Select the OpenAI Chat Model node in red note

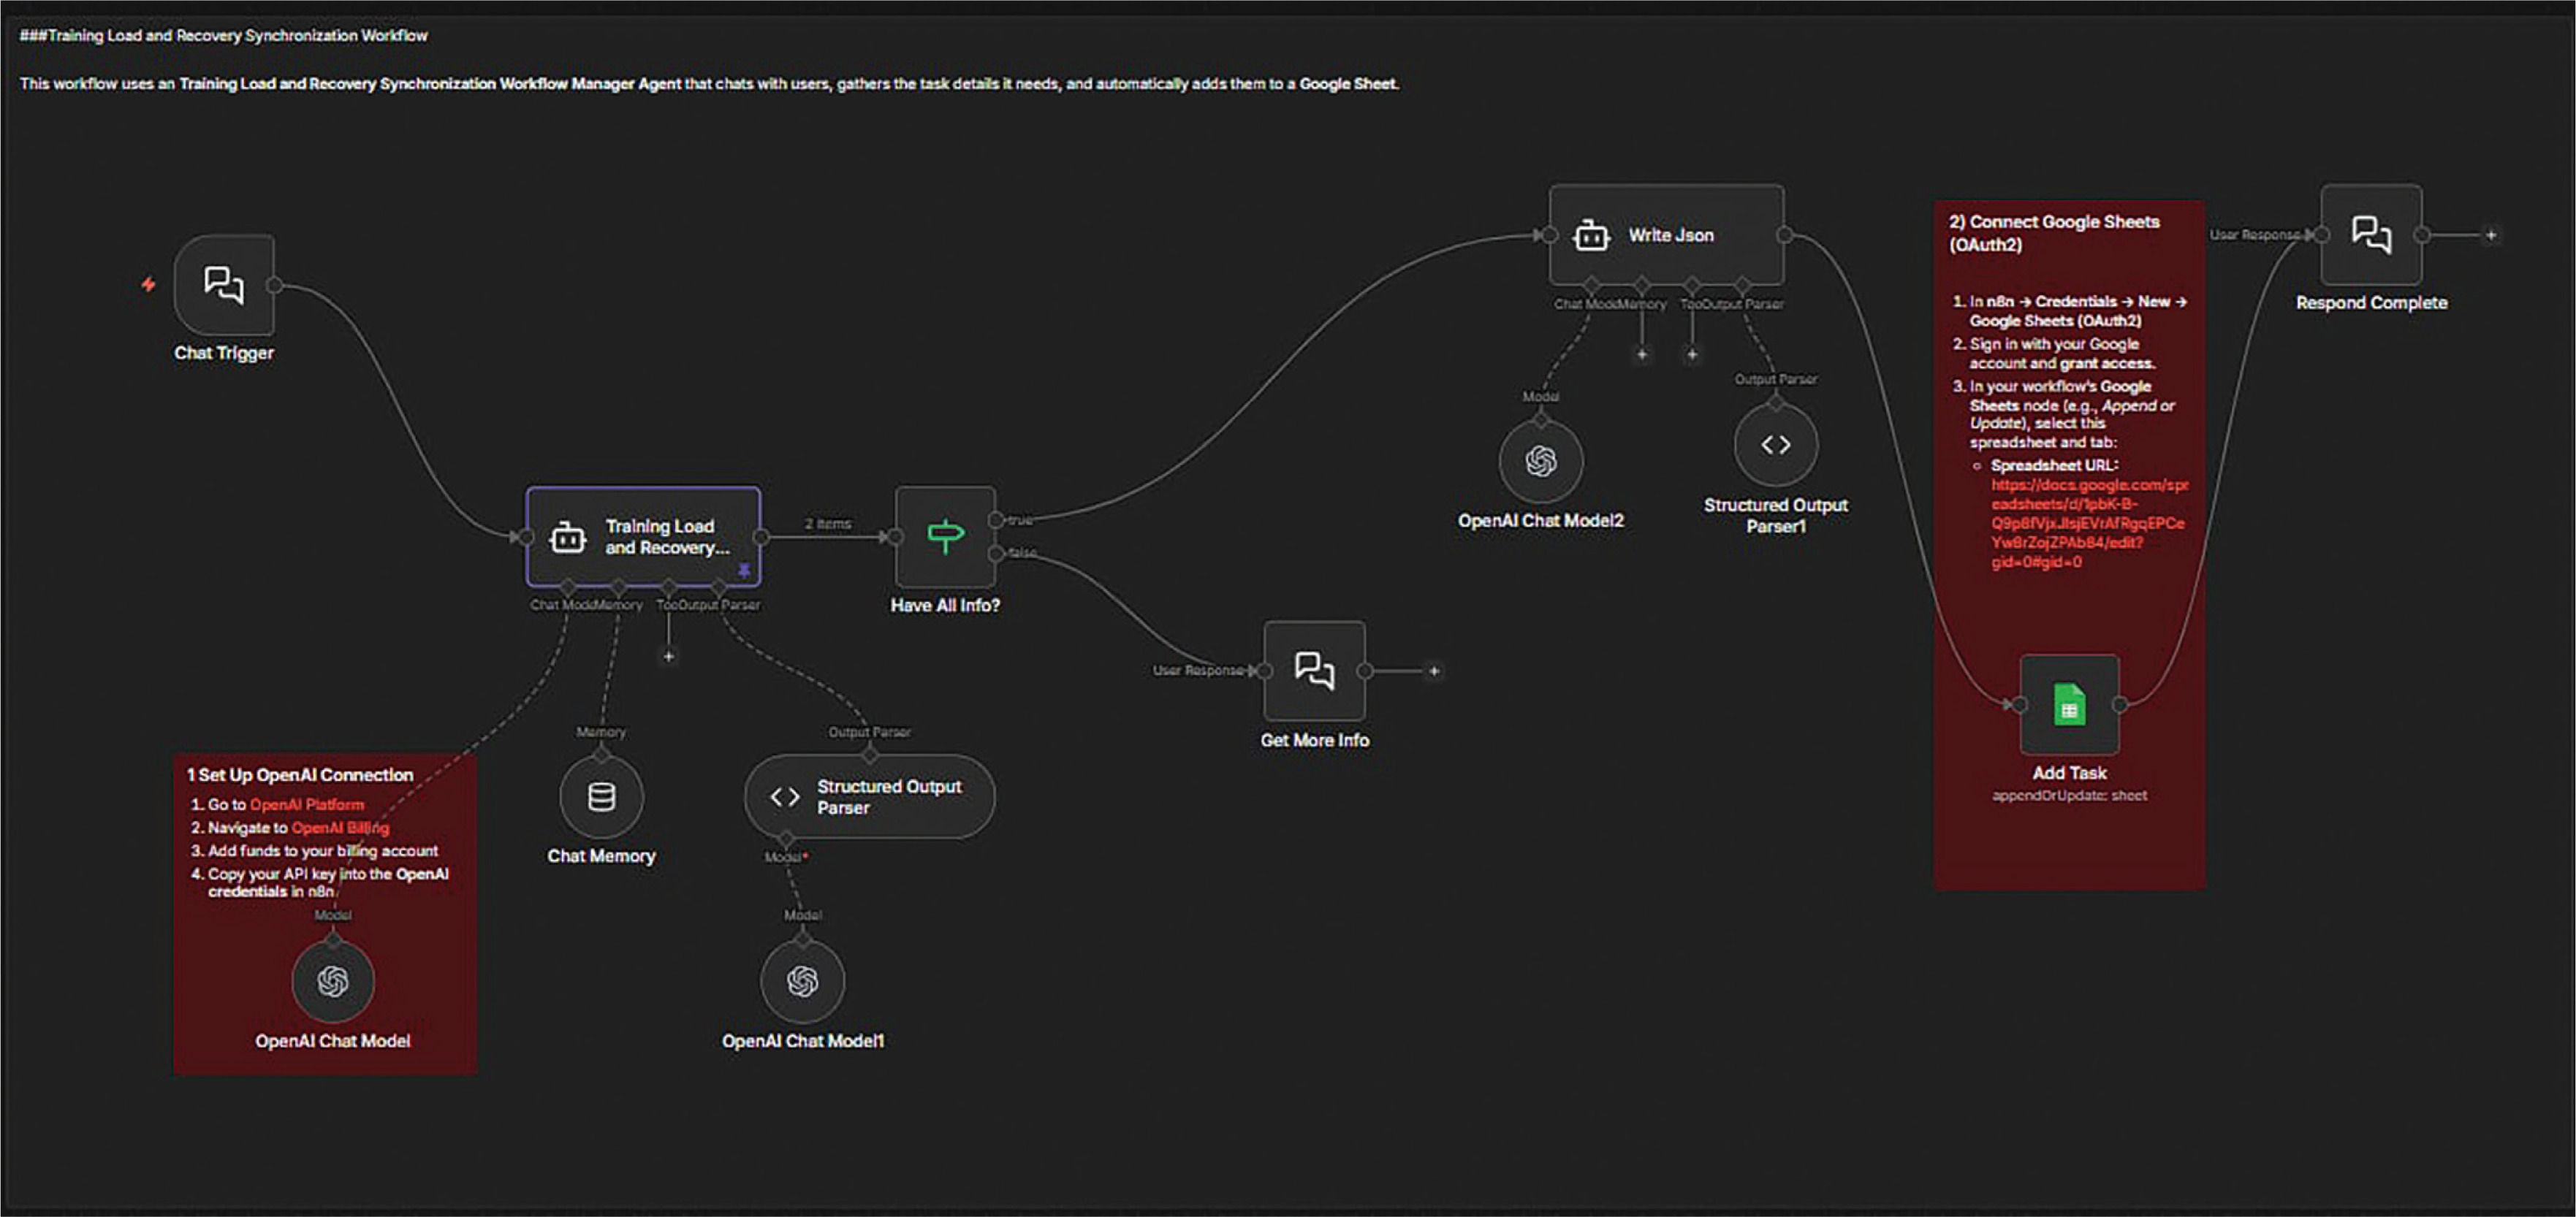(333, 981)
